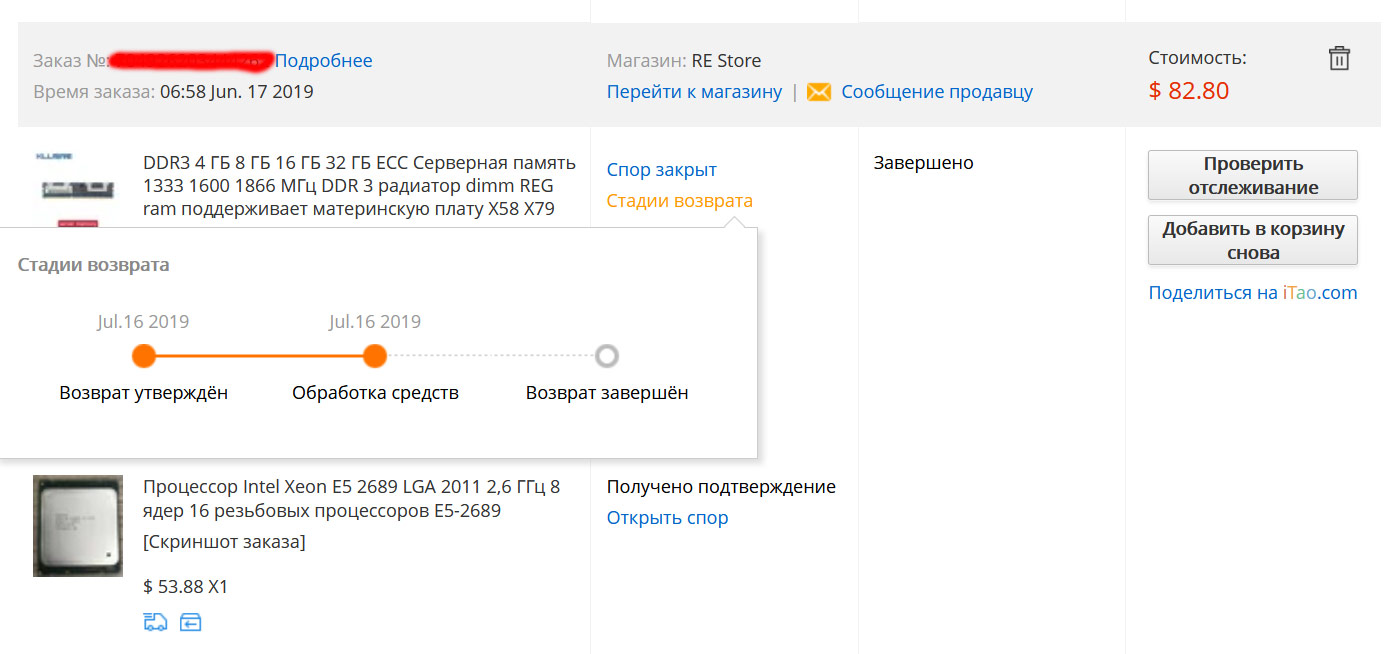1386x654 pixels.
Task: Click "Открыть спор" for the processor
Action: coord(667,518)
